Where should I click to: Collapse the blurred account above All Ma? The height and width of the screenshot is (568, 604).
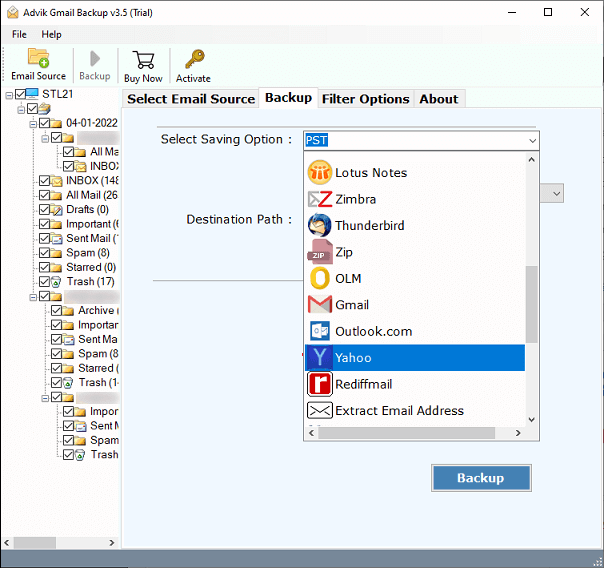pyautogui.click(x=45, y=138)
